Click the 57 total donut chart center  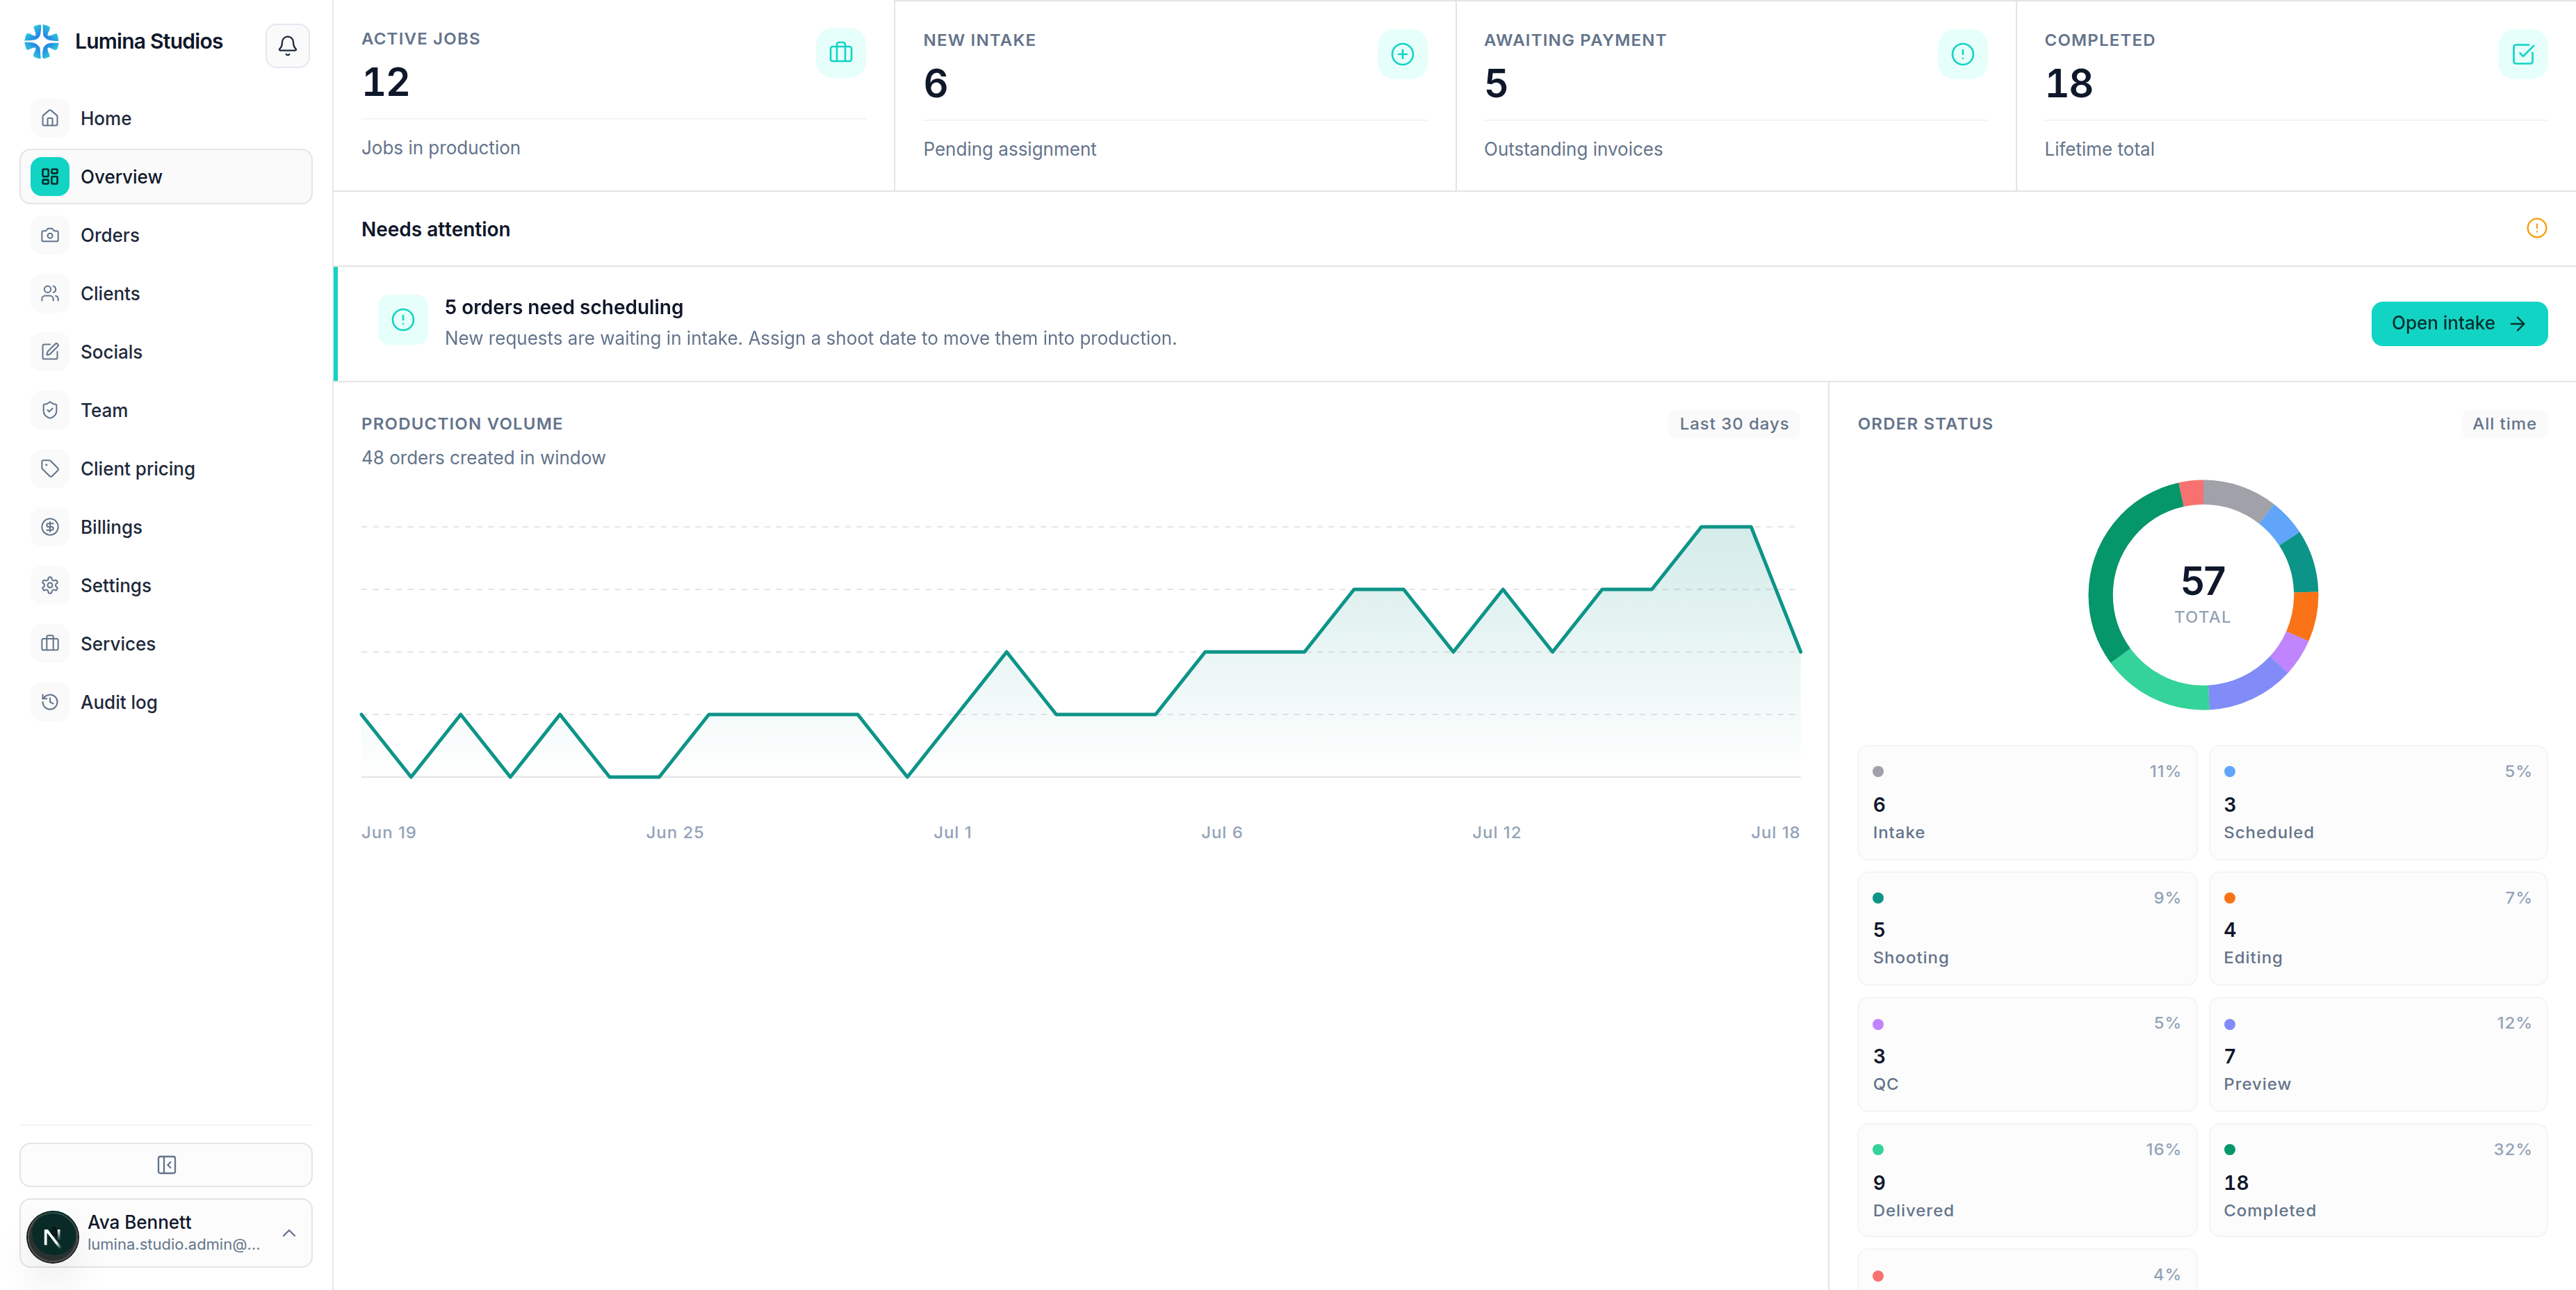2202,595
